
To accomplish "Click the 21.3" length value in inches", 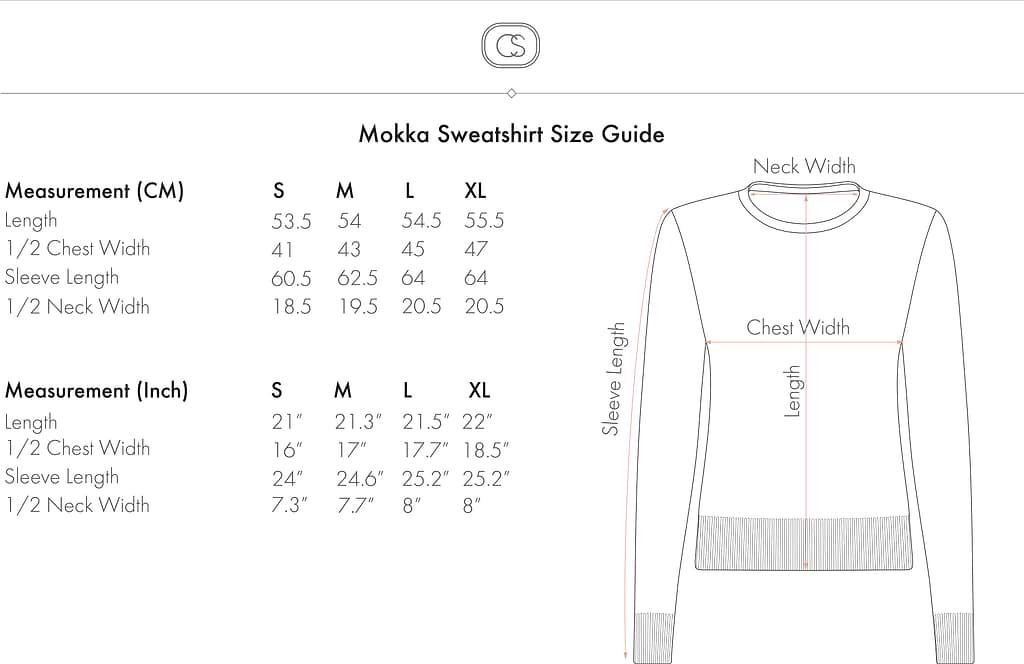I will click(x=359, y=421).
